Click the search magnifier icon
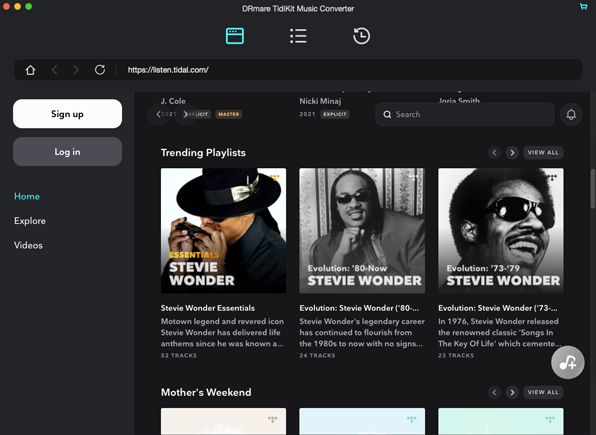This screenshot has width=596, height=435. click(x=387, y=114)
